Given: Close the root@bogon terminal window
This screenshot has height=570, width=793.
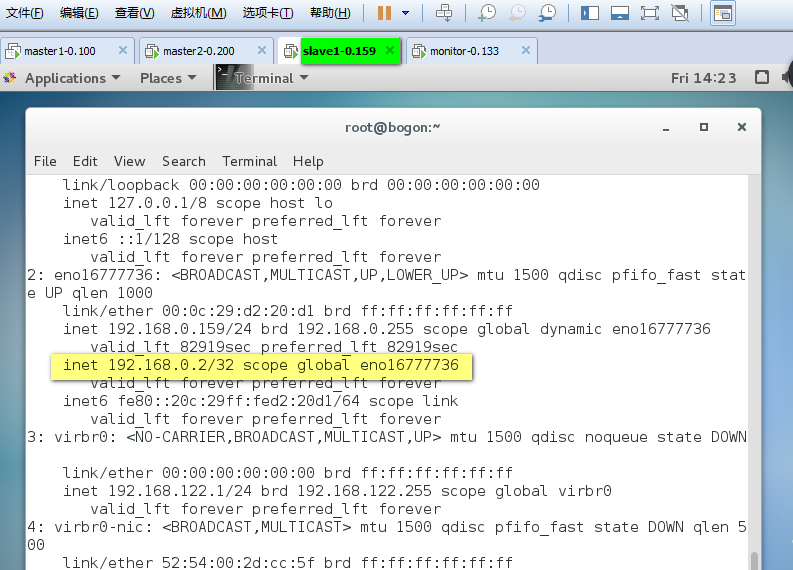Looking at the screenshot, I should pyautogui.click(x=741, y=127).
